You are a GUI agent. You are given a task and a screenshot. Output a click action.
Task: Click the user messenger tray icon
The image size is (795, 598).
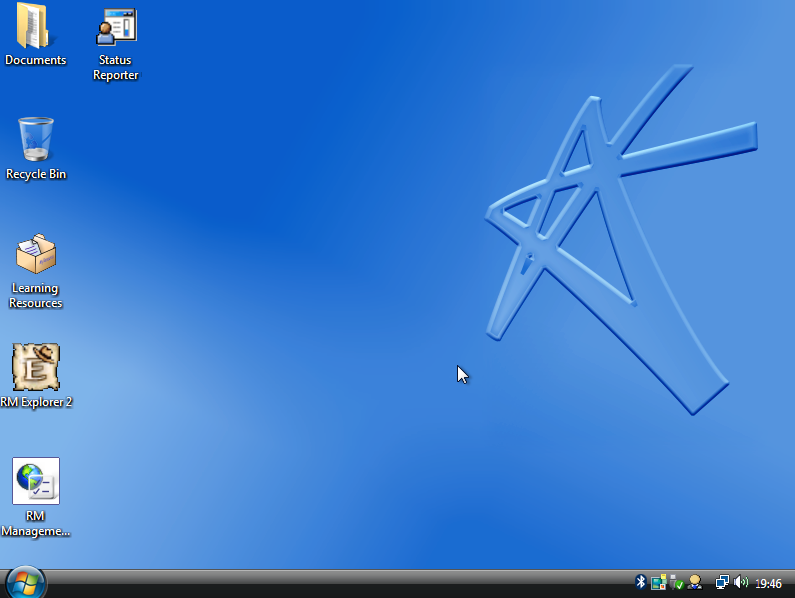click(695, 582)
